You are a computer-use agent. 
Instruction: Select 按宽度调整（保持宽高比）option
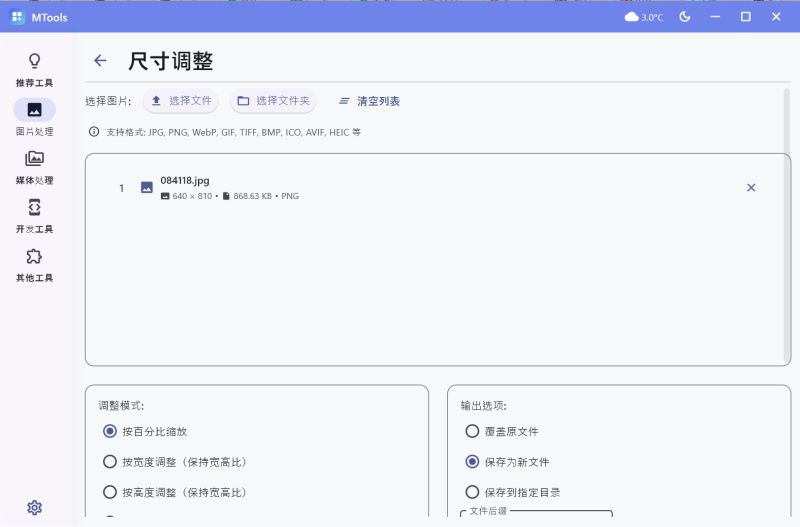pos(174,462)
